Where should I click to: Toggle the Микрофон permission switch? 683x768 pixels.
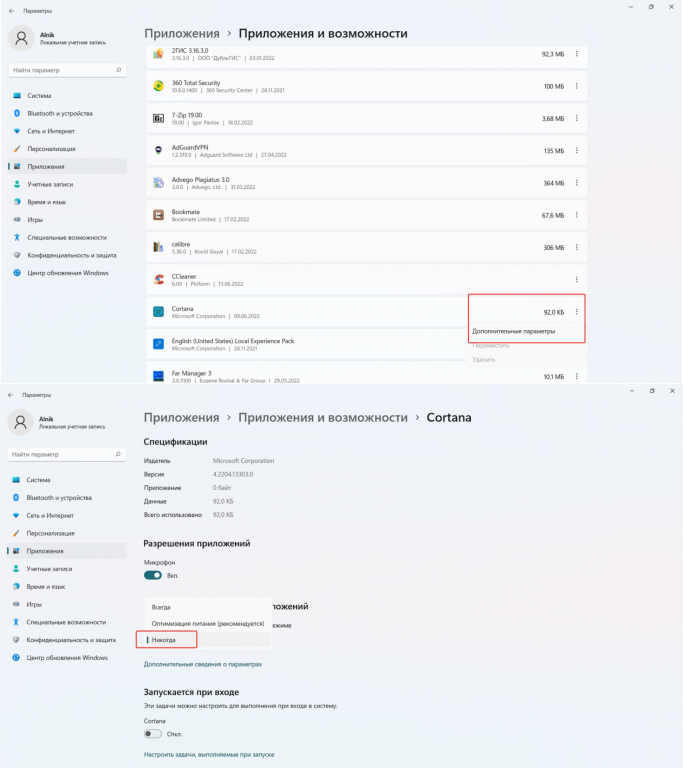[153, 576]
